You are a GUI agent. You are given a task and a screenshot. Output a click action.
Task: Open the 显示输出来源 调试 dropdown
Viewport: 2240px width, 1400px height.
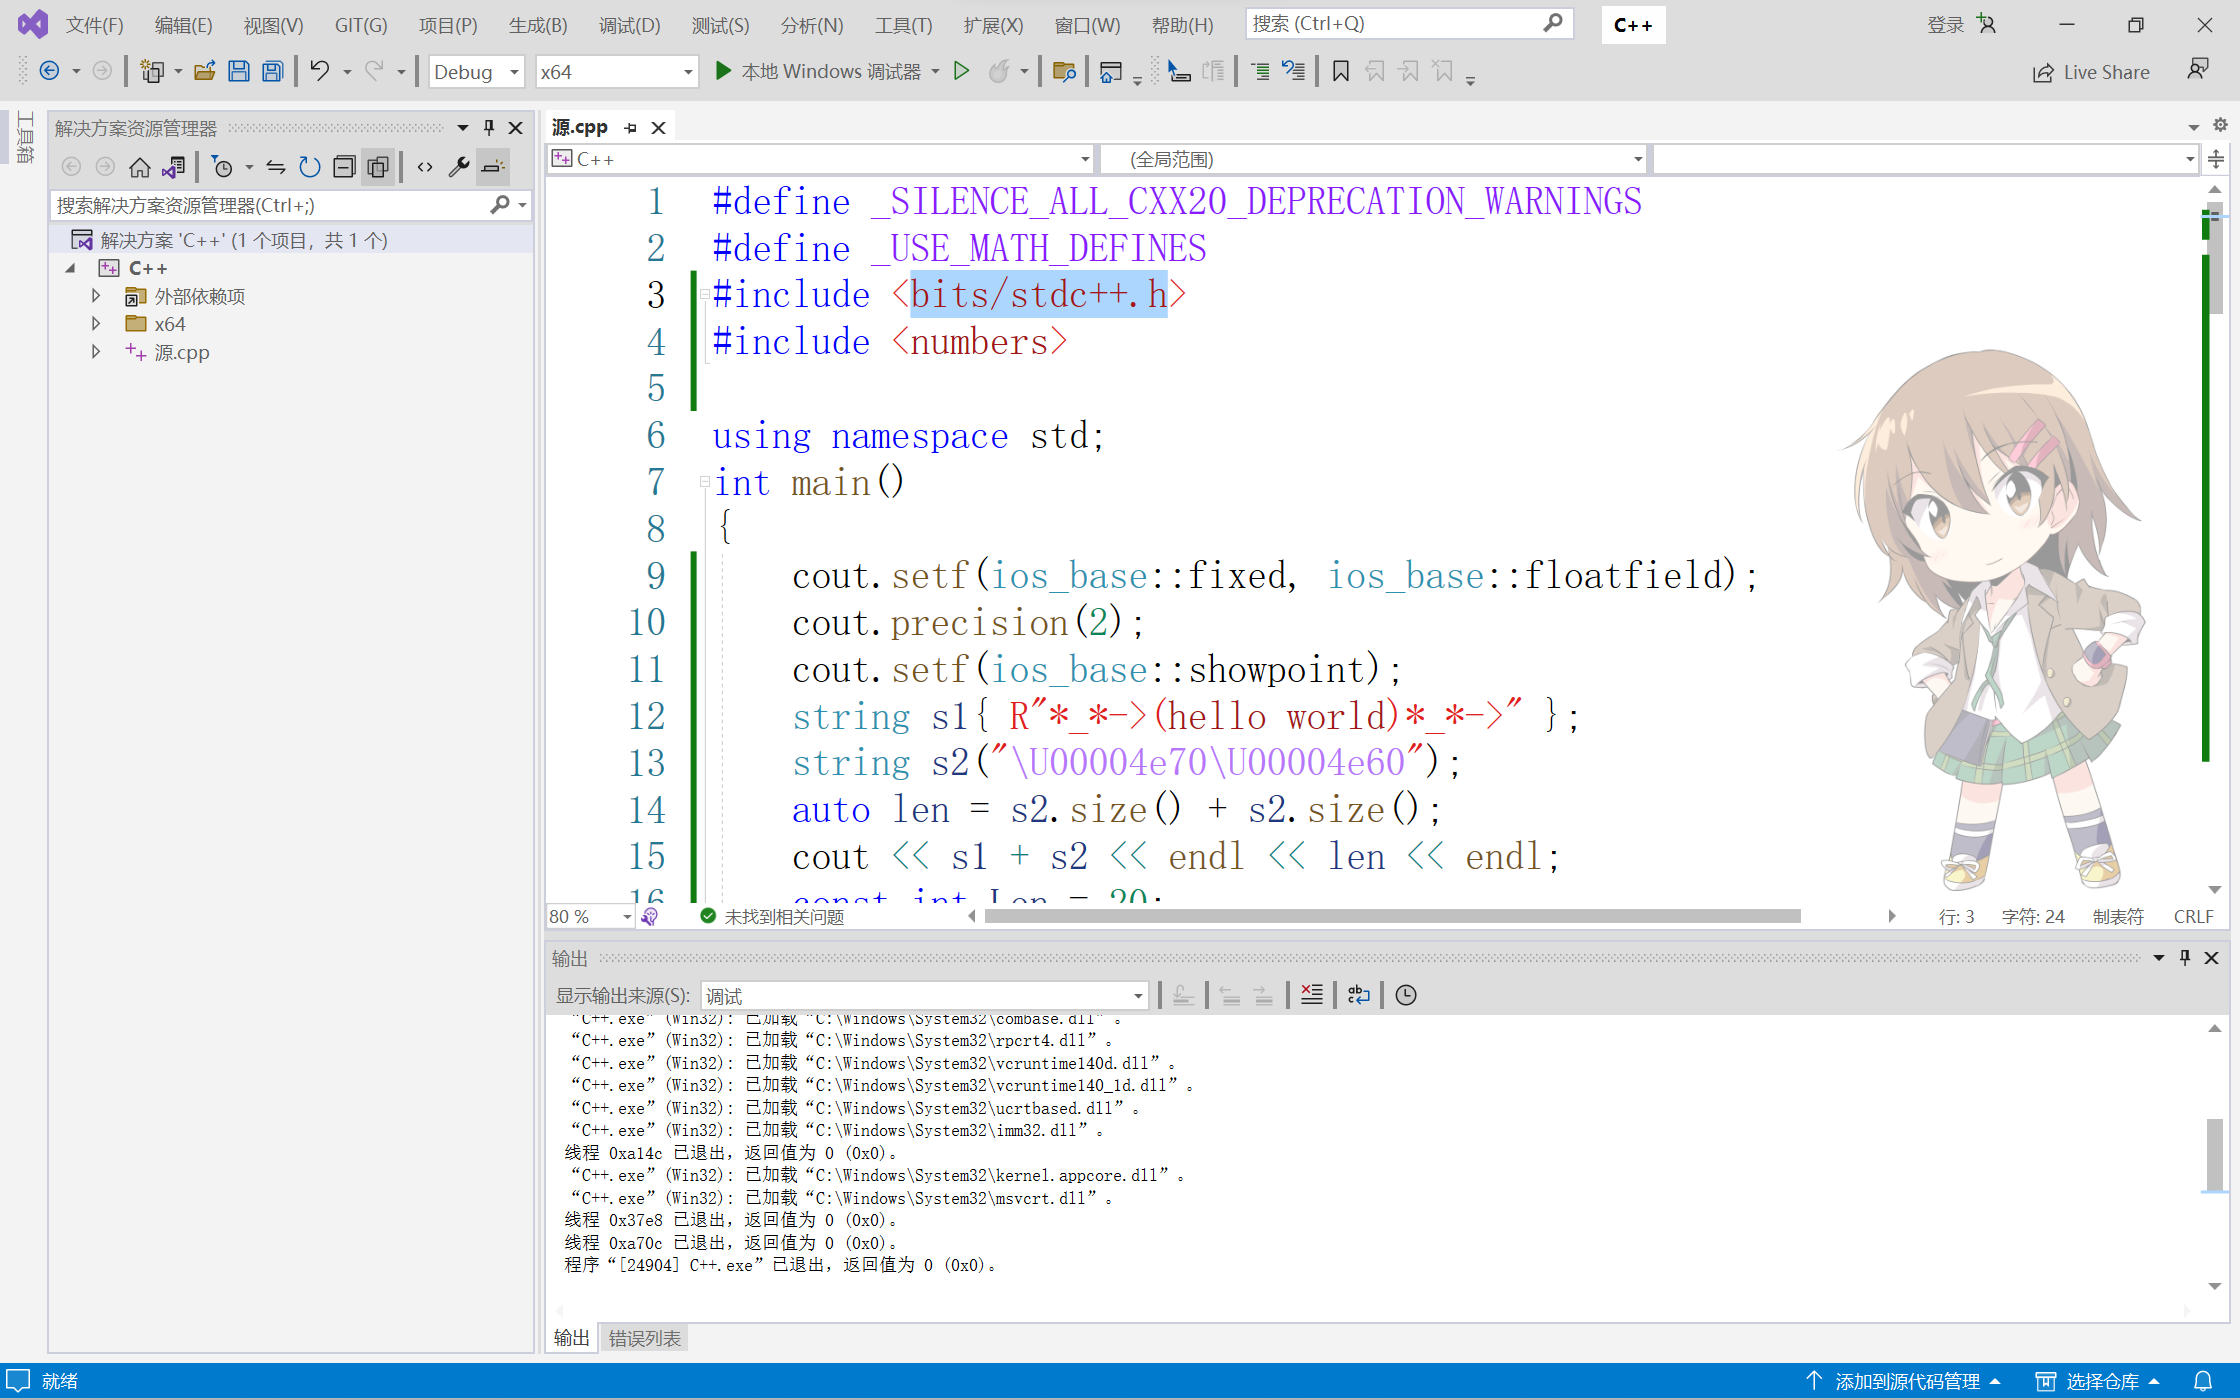tap(924, 996)
